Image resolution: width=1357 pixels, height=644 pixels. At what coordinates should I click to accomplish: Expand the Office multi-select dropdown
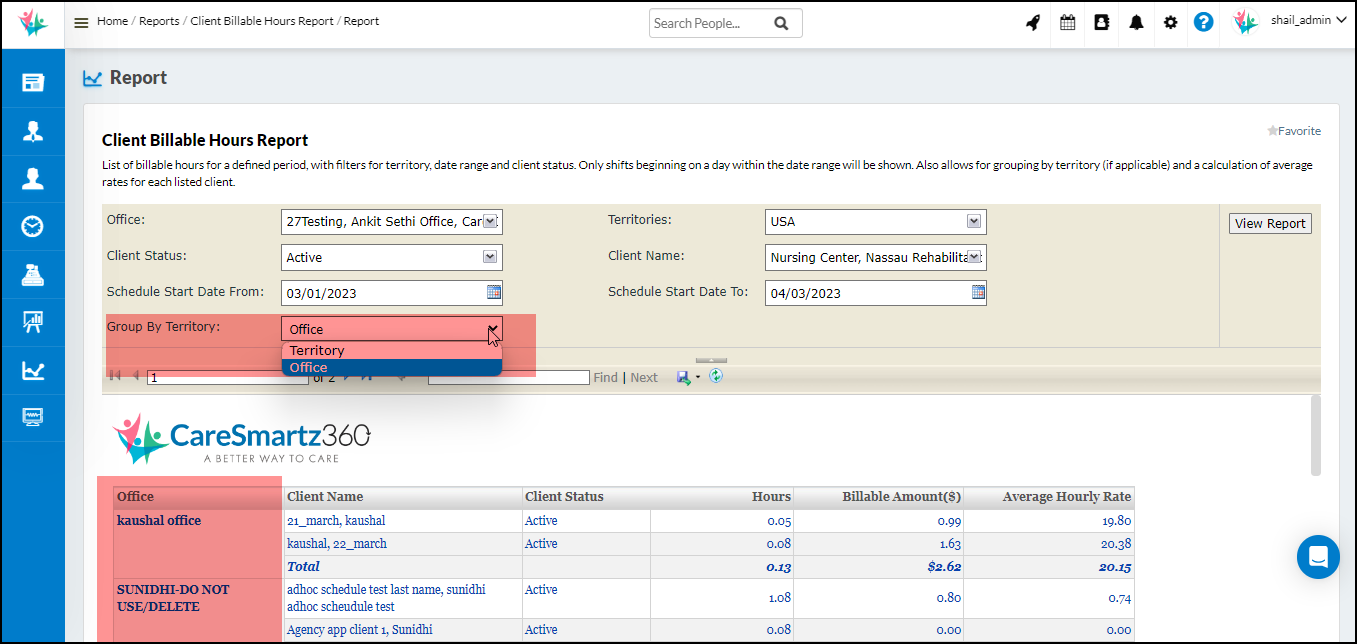(490, 222)
